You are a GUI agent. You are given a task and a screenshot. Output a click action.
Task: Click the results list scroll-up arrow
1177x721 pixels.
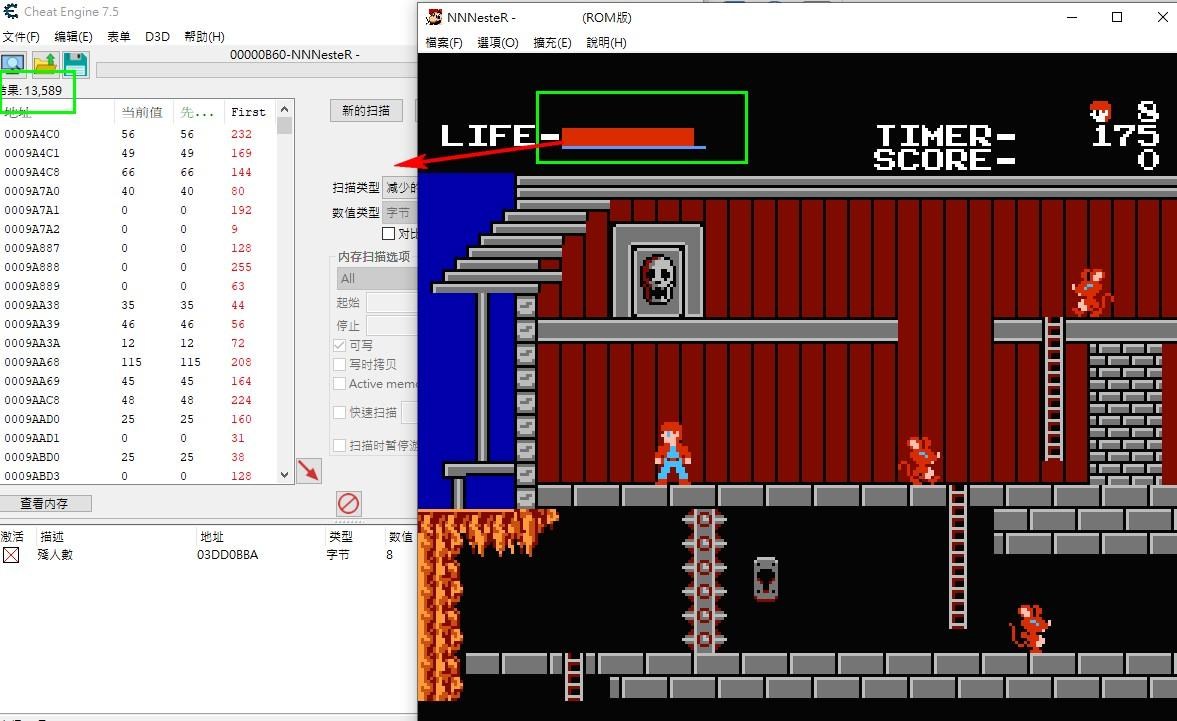click(284, 110)
